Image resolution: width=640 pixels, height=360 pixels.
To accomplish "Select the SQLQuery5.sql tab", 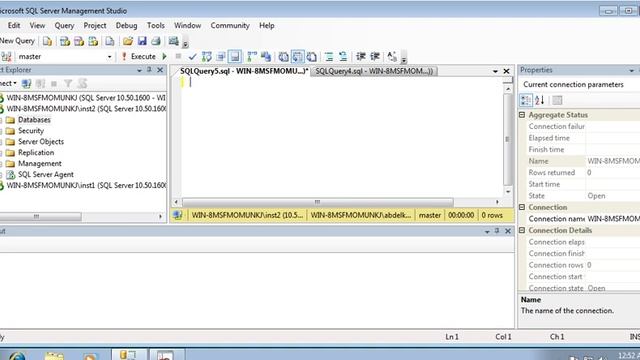I will coord(244,71).
